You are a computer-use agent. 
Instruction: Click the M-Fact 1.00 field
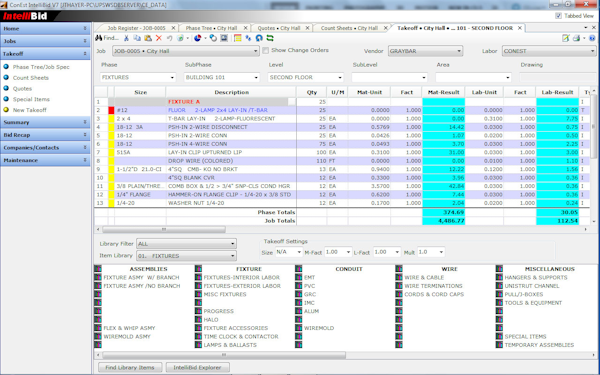[338, 252]
